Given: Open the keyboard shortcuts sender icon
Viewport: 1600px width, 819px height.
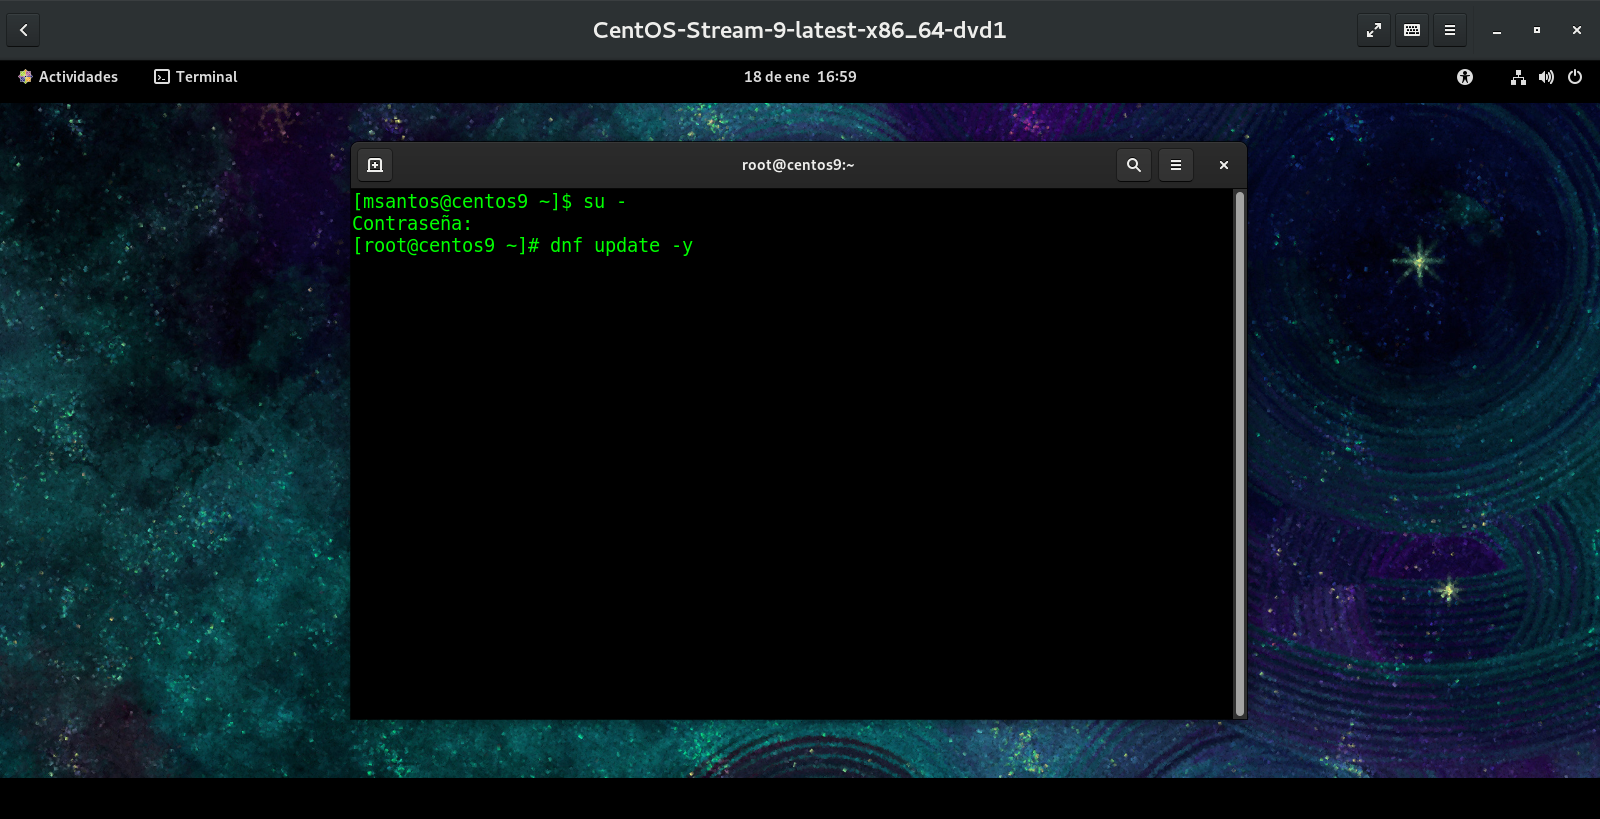Looking at the screenshot, I should [1412, 30].
